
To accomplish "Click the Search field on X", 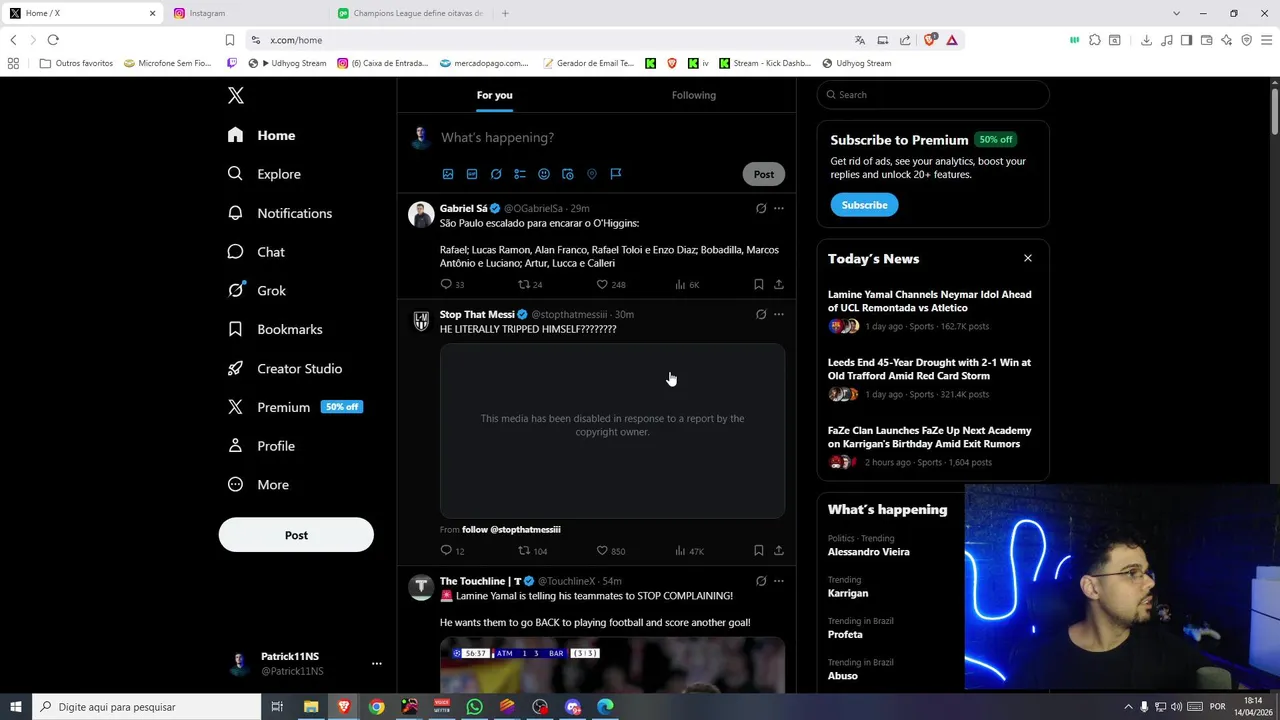I will [x=933, y=95].
